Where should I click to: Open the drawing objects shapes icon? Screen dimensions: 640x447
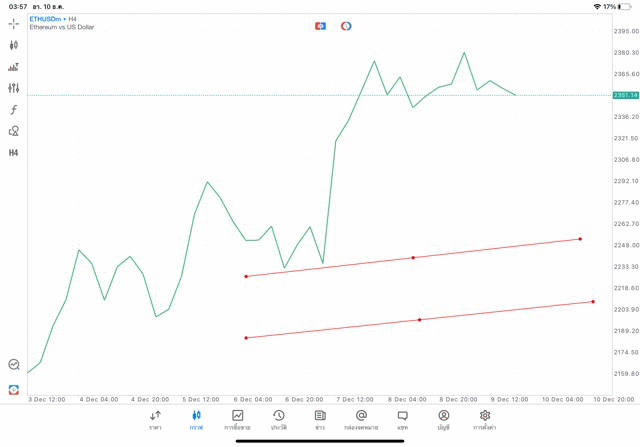click(14, 131)
